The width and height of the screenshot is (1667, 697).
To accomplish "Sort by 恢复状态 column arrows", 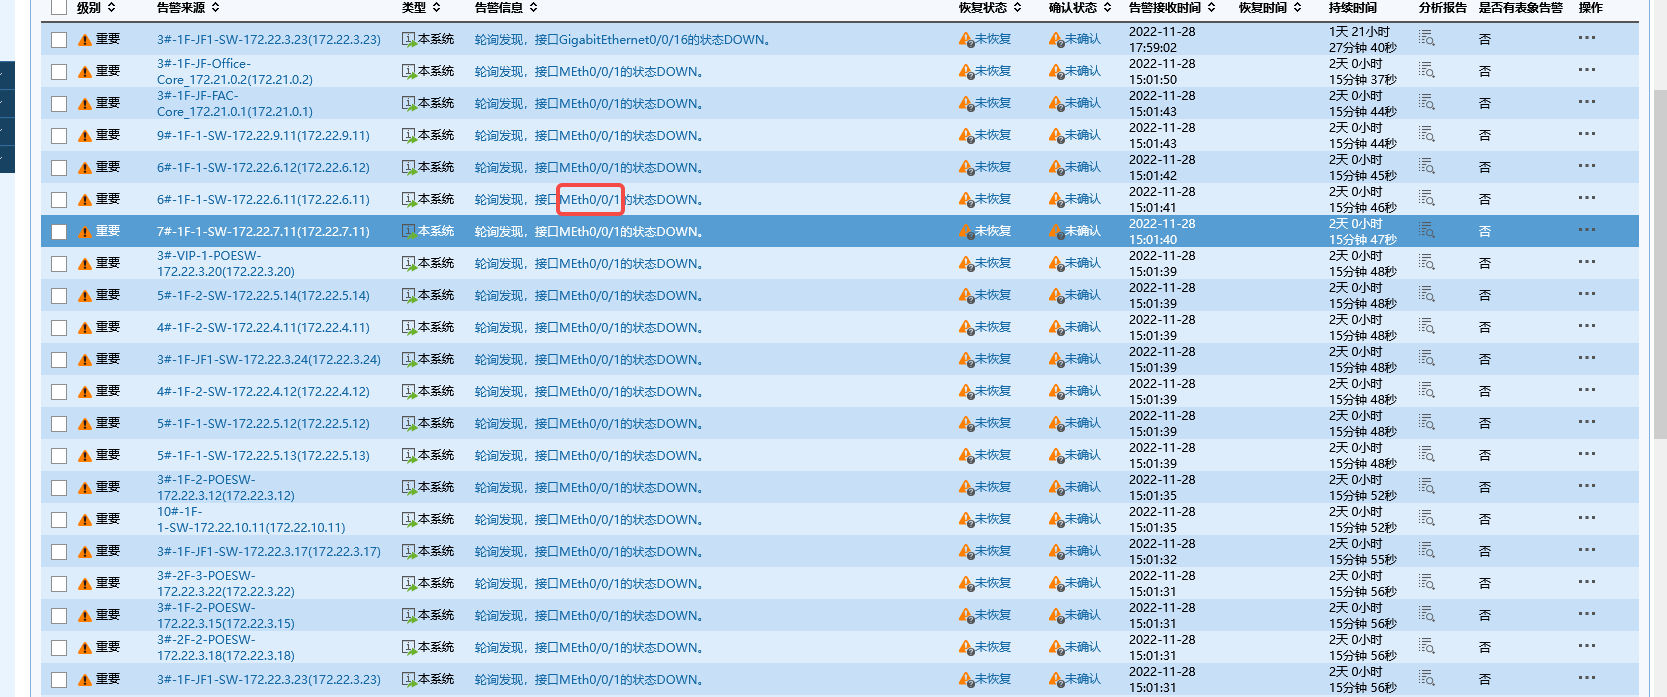I will 1017,7.
